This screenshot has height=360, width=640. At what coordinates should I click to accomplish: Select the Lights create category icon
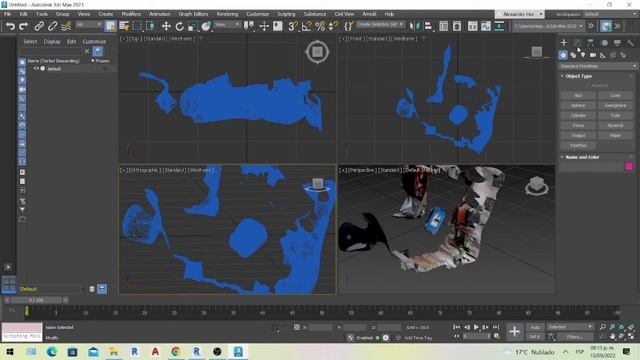point(583,55)
